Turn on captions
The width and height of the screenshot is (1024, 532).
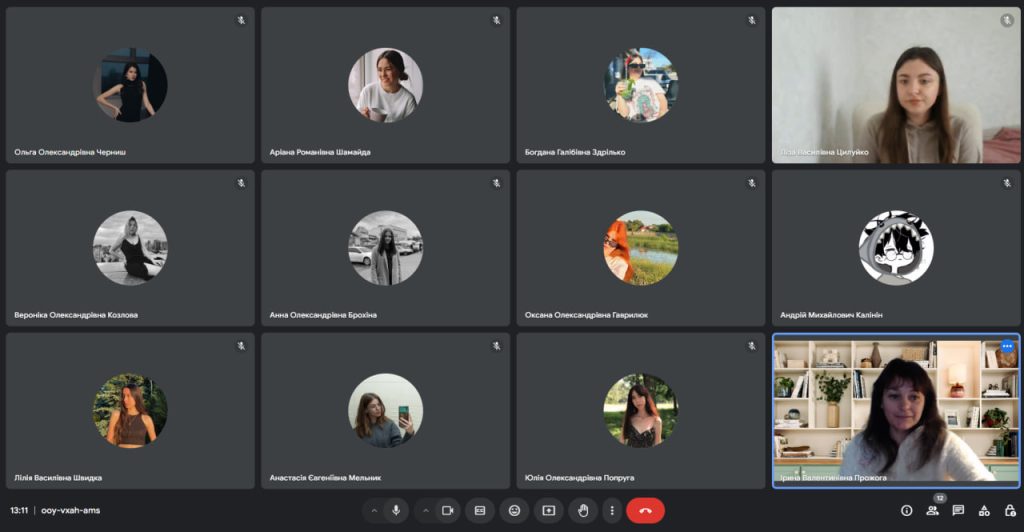pyautogui.click(x=480, y=510)
